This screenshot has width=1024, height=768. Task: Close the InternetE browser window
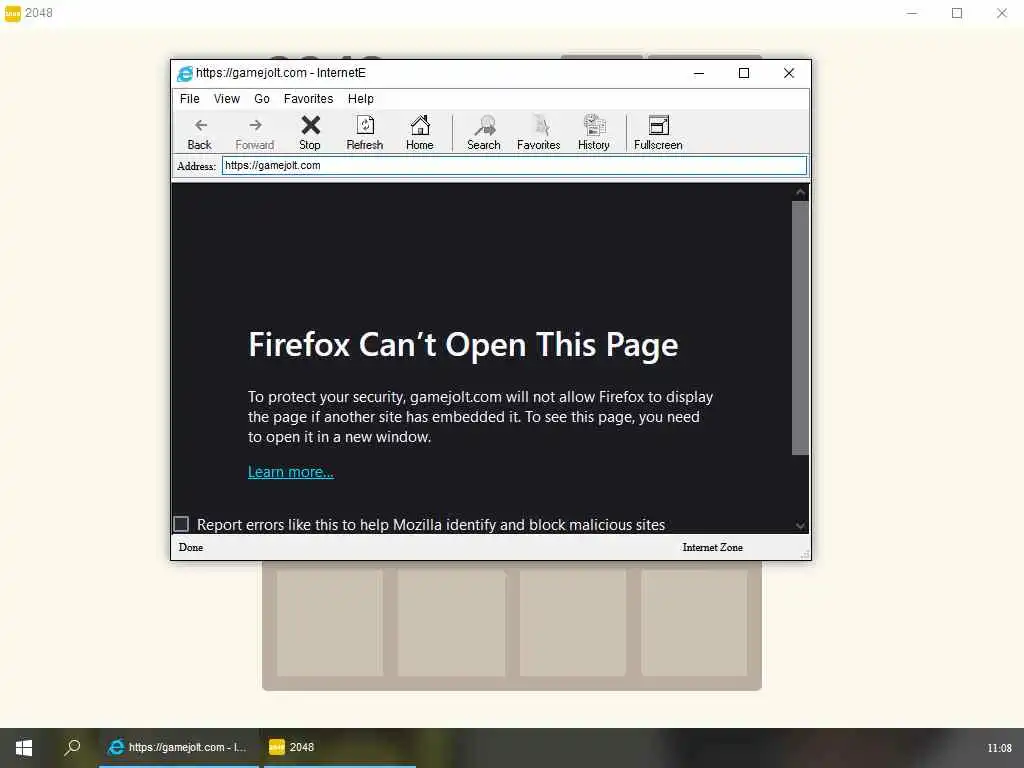point(788,73)
